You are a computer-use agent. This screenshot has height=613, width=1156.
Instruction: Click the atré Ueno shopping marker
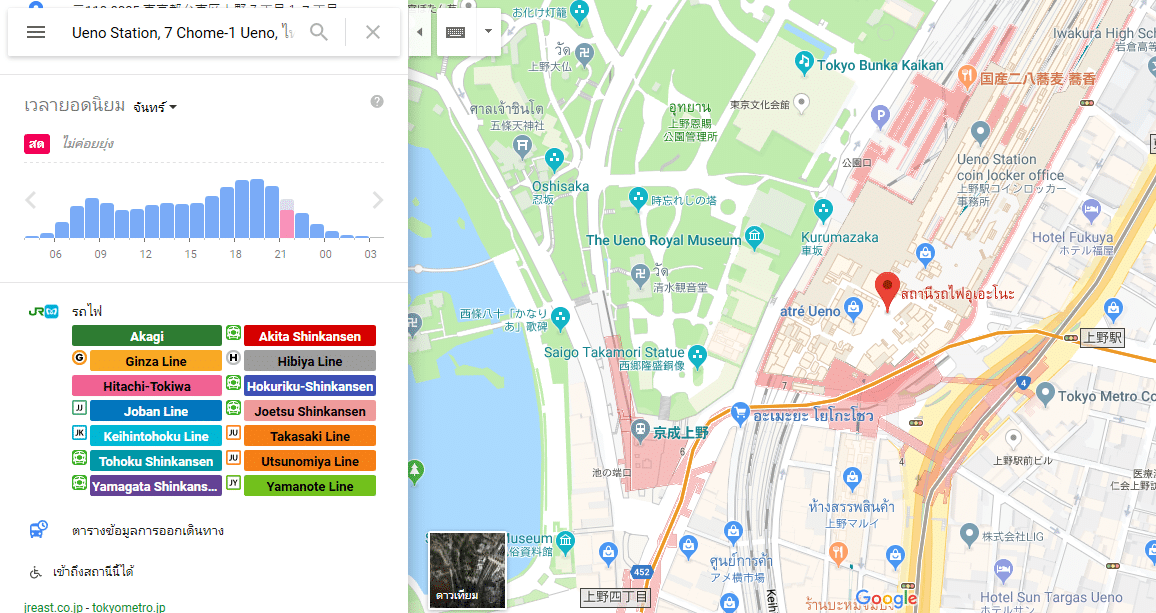[853, 308]
